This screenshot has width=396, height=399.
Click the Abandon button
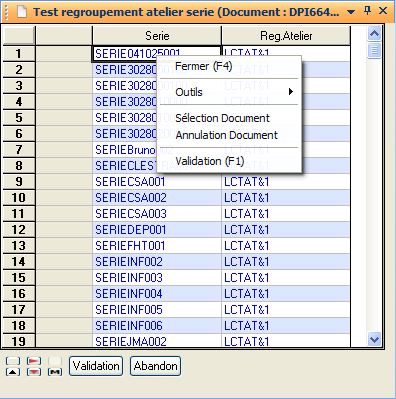coord(155,366)
